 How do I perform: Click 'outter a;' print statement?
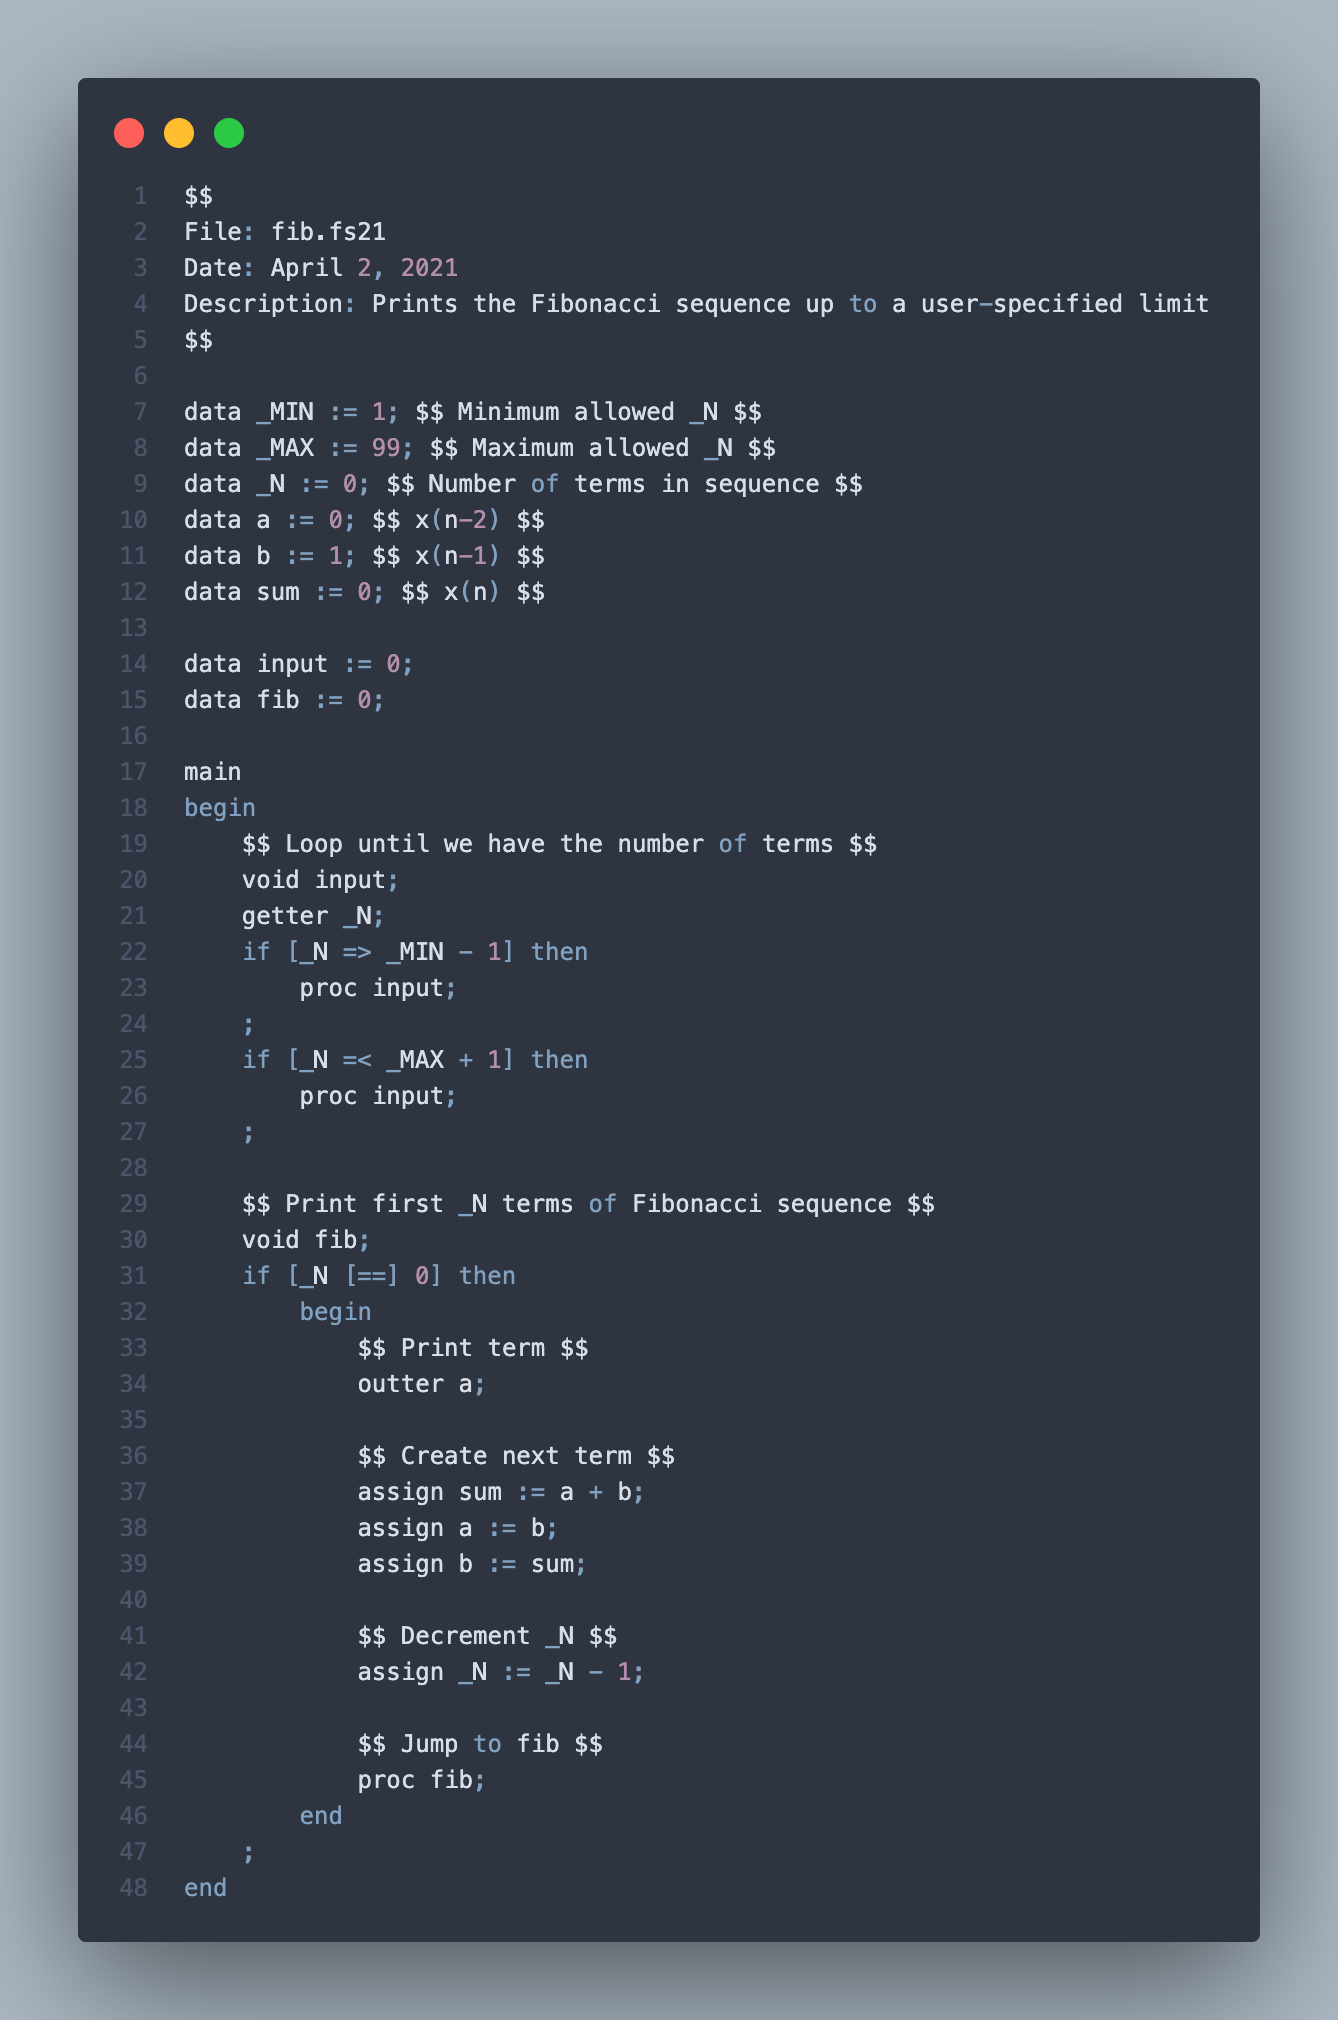point(422,1384)
